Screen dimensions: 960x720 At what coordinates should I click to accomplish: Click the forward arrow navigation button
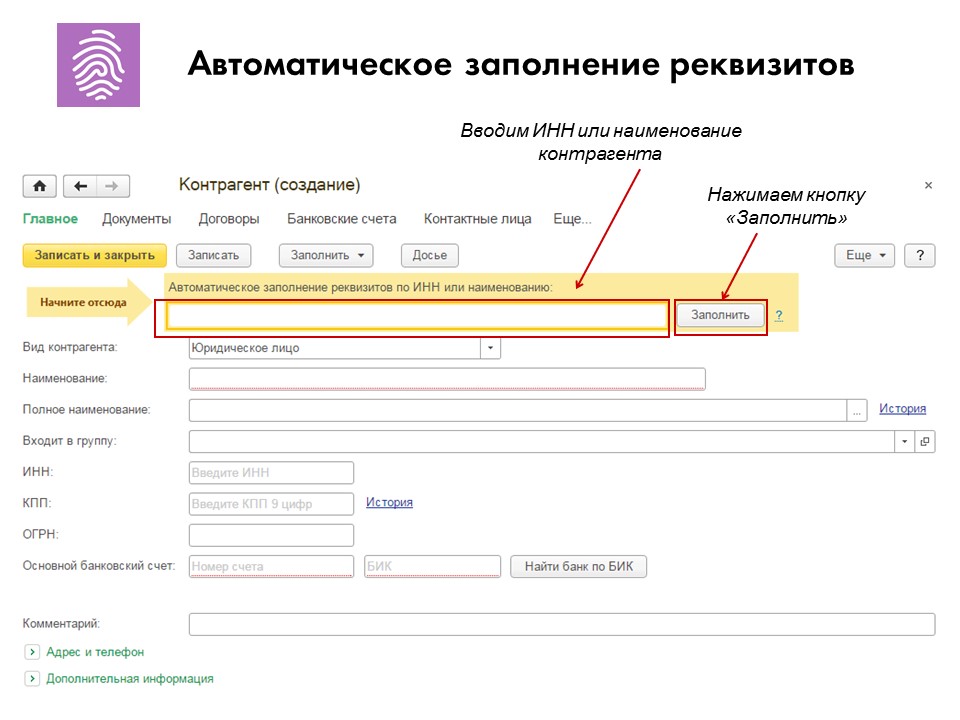[112, 186]
